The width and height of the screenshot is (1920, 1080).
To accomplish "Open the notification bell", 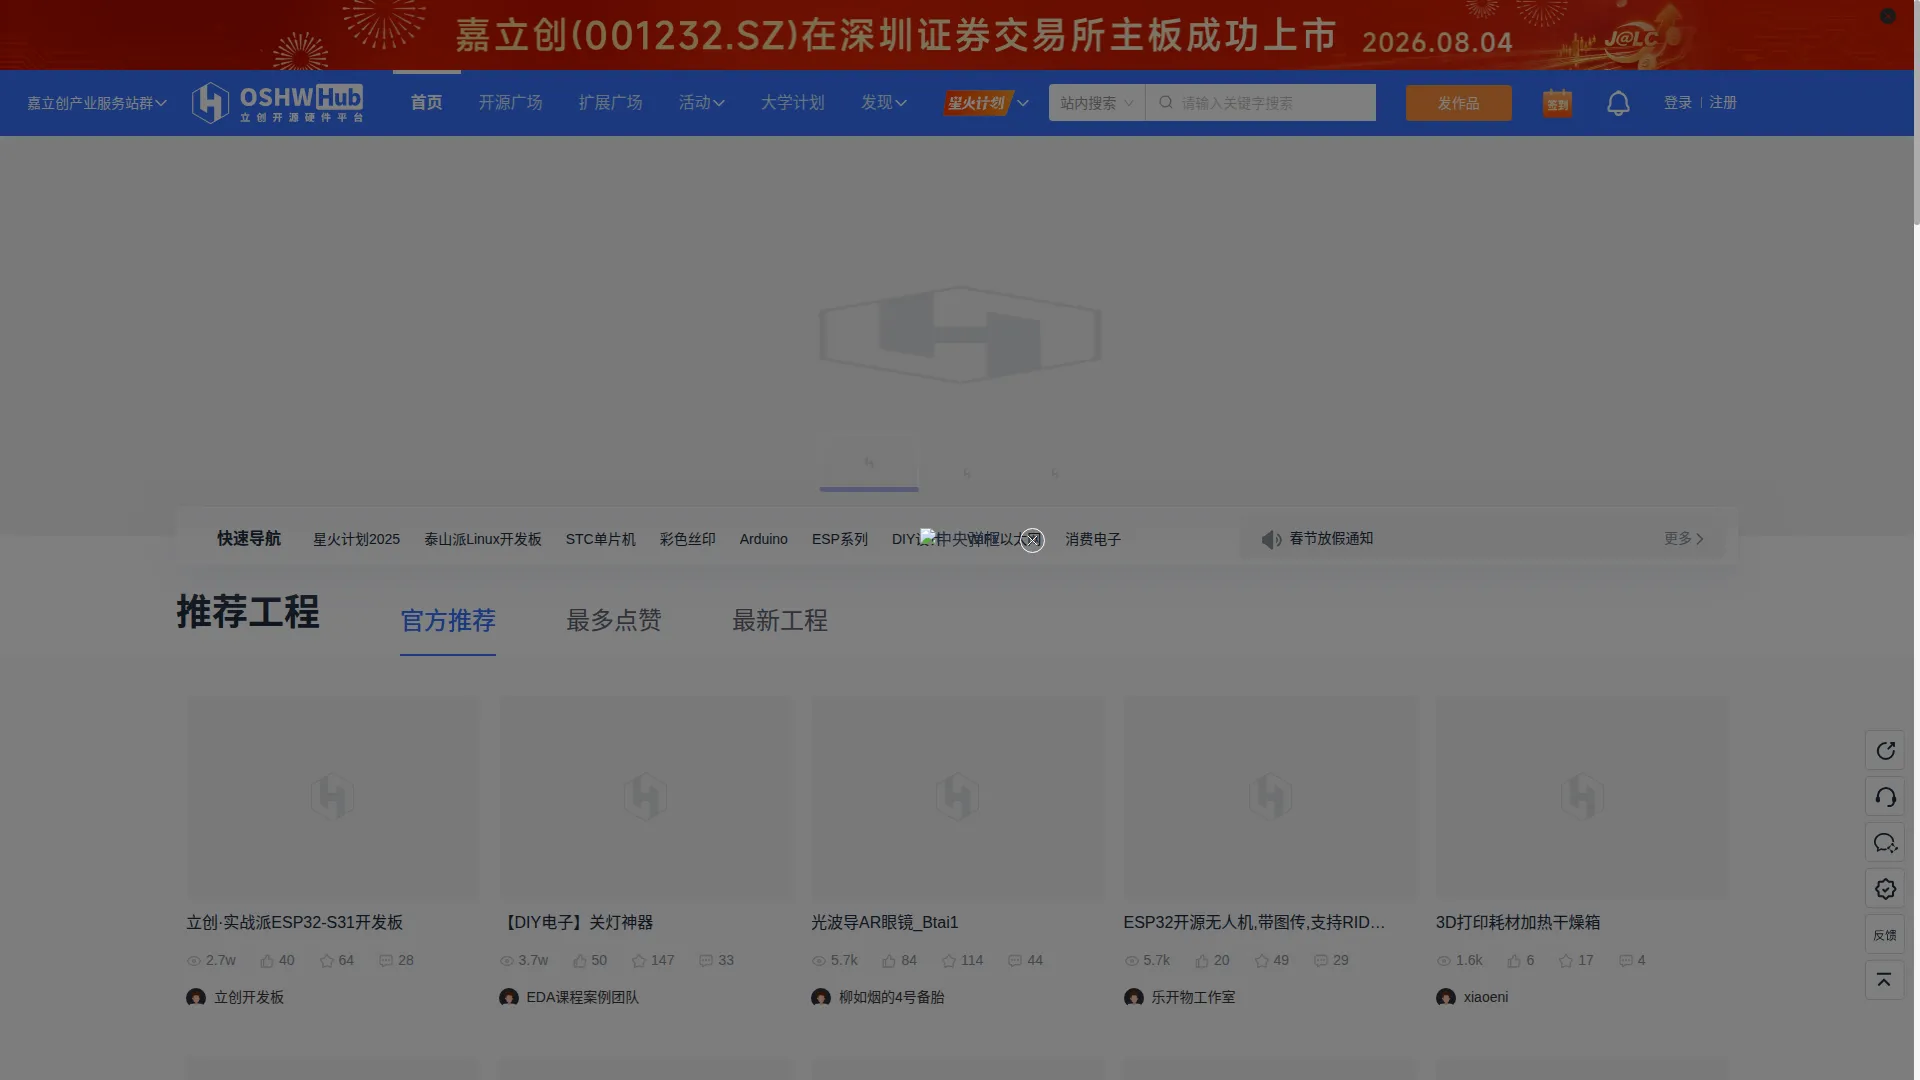I will 1618,103.
